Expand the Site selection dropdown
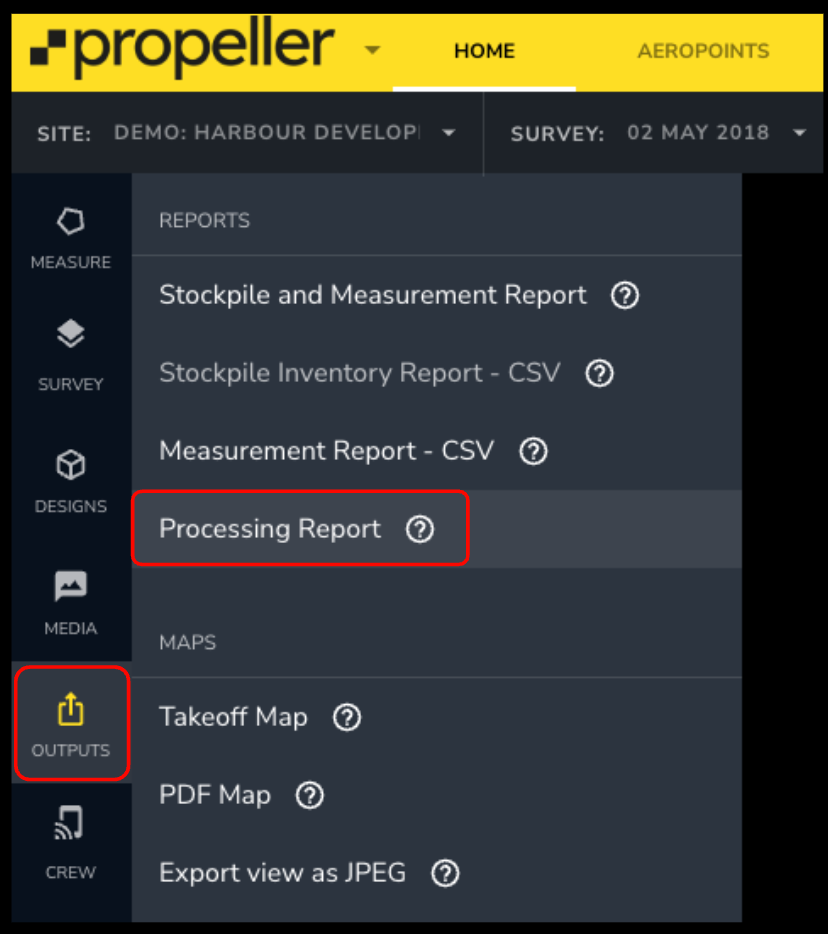The image size is (828, 934). [x=448, y=133]
